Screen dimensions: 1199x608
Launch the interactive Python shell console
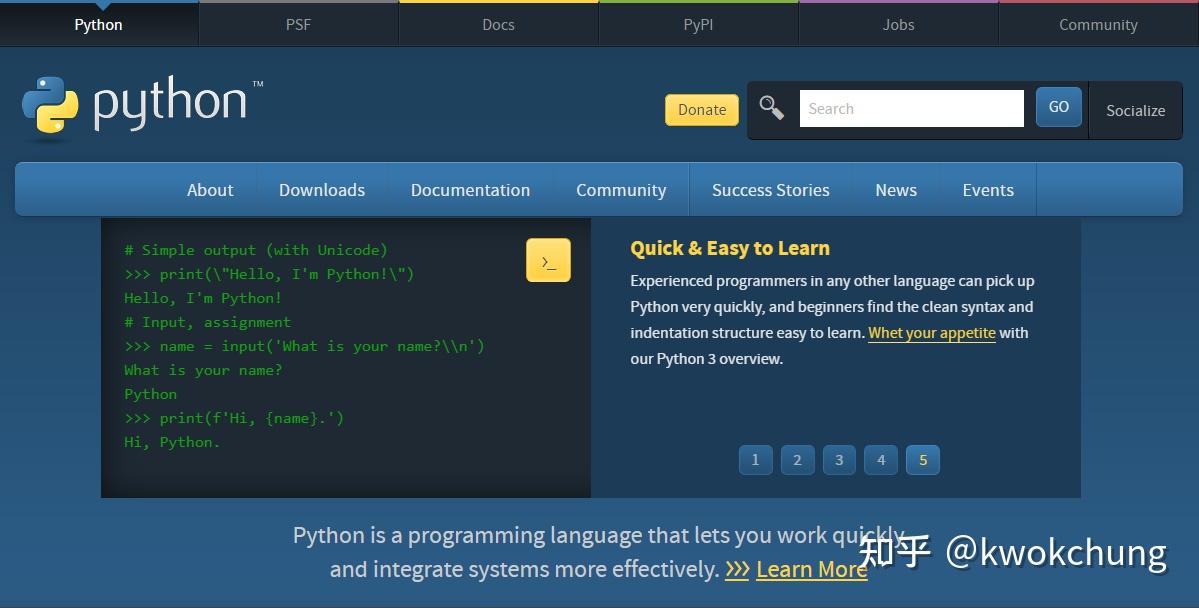547,260
